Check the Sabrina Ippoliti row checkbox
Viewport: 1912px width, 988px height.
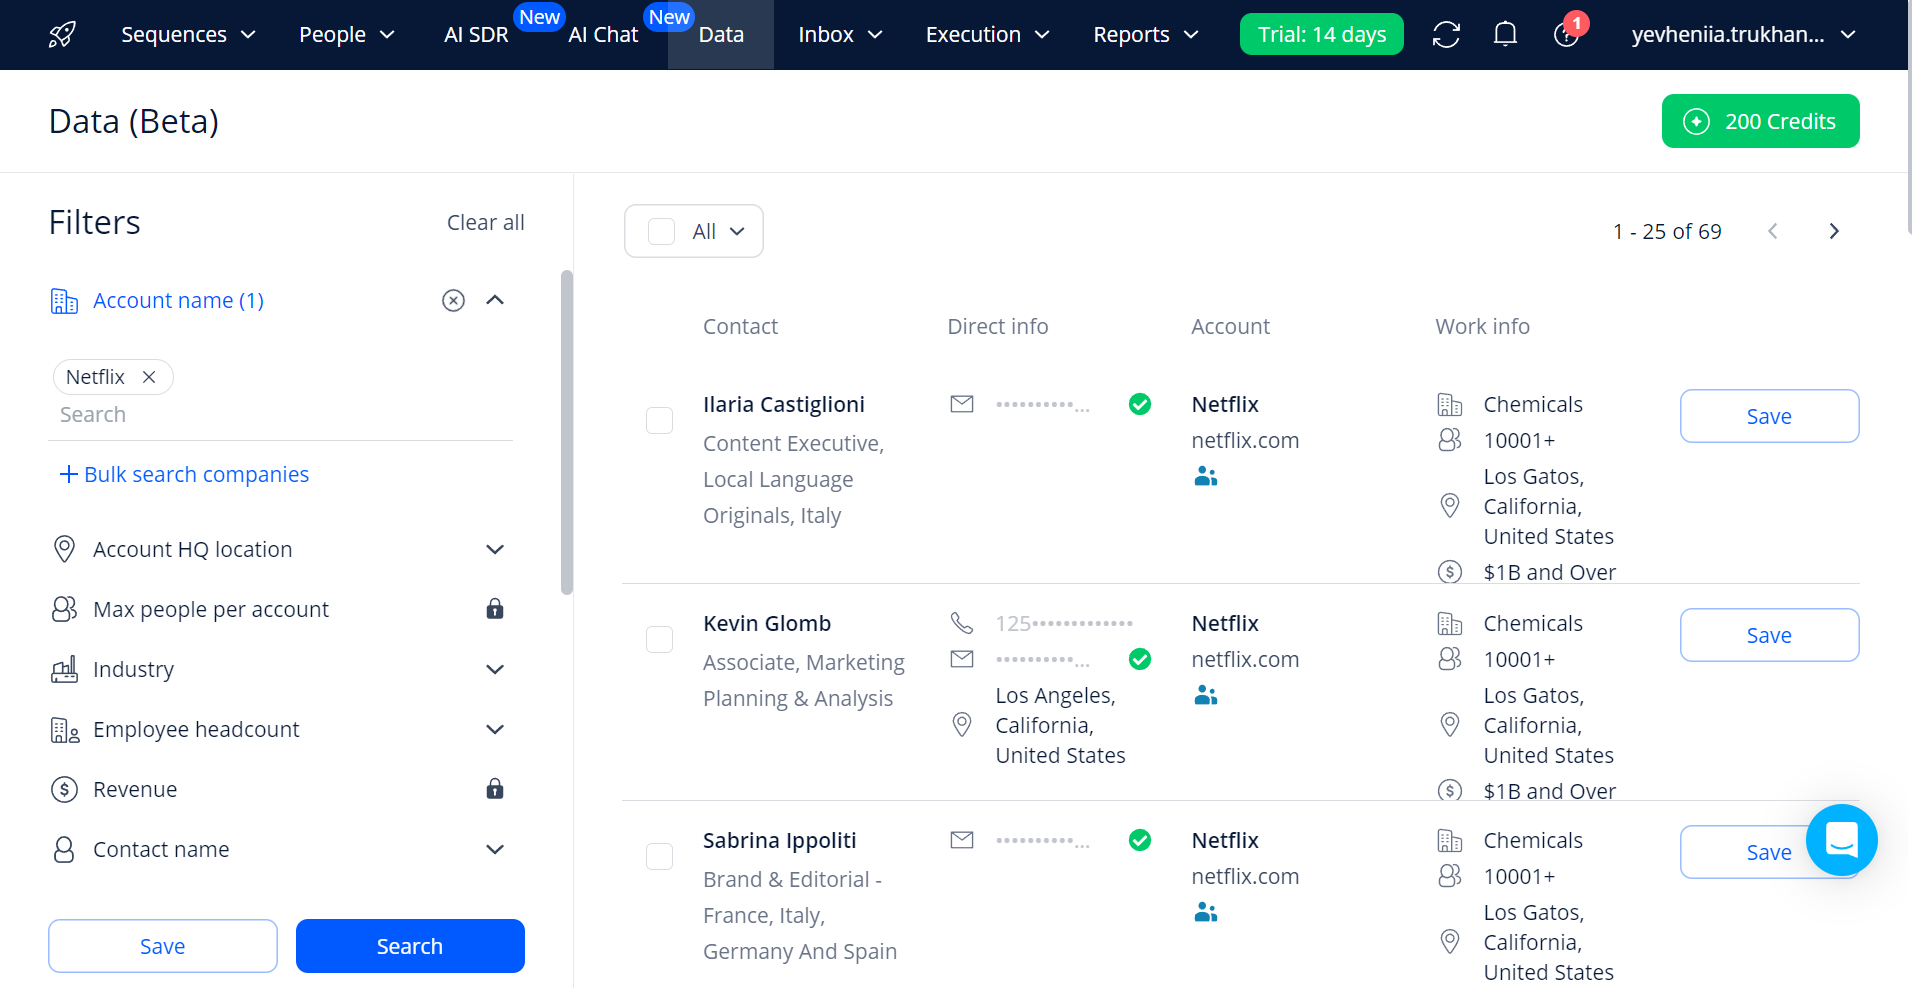point(660,856)
